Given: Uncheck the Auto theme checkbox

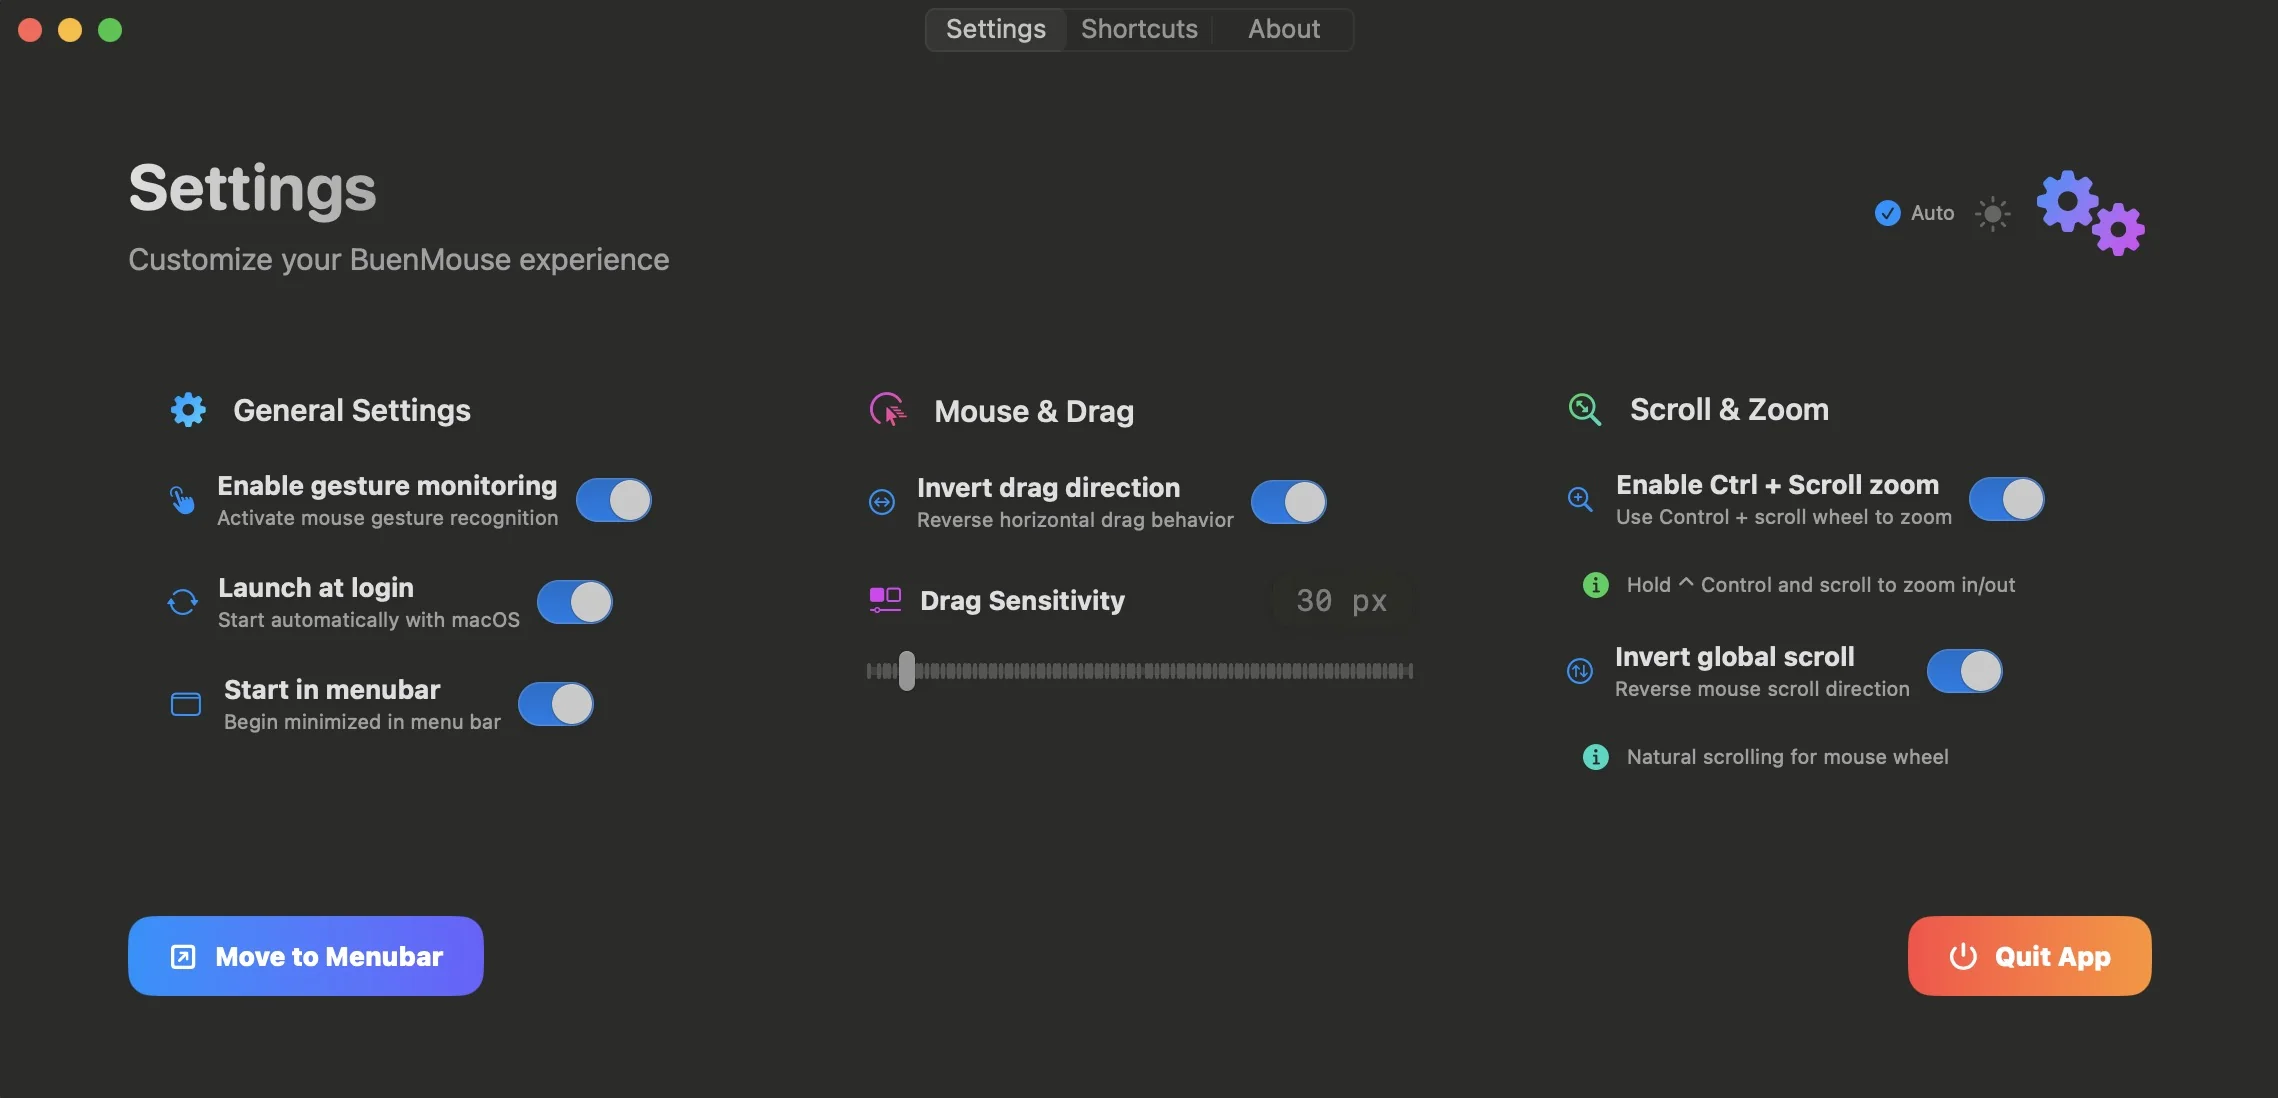Looking at the screenshot, I should (1888, 213).
